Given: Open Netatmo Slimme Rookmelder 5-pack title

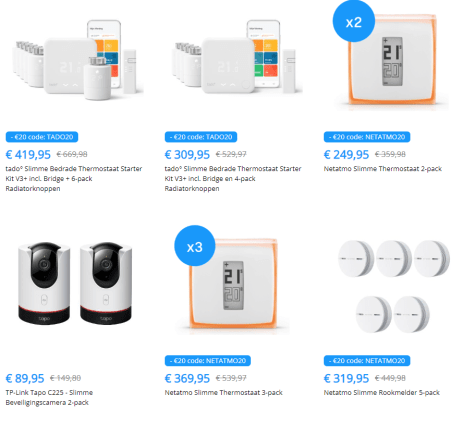Looking at the screenshot, I should tap(382, 393).
